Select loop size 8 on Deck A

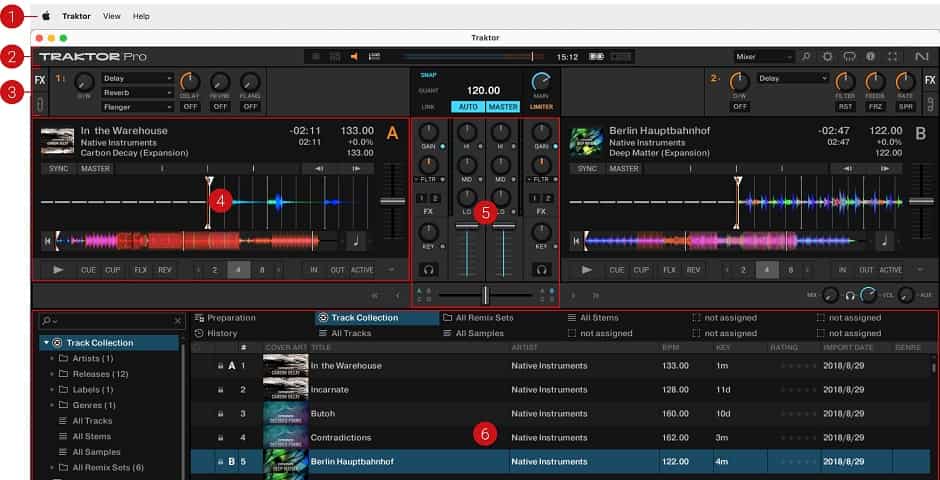(x=262, y=270)
